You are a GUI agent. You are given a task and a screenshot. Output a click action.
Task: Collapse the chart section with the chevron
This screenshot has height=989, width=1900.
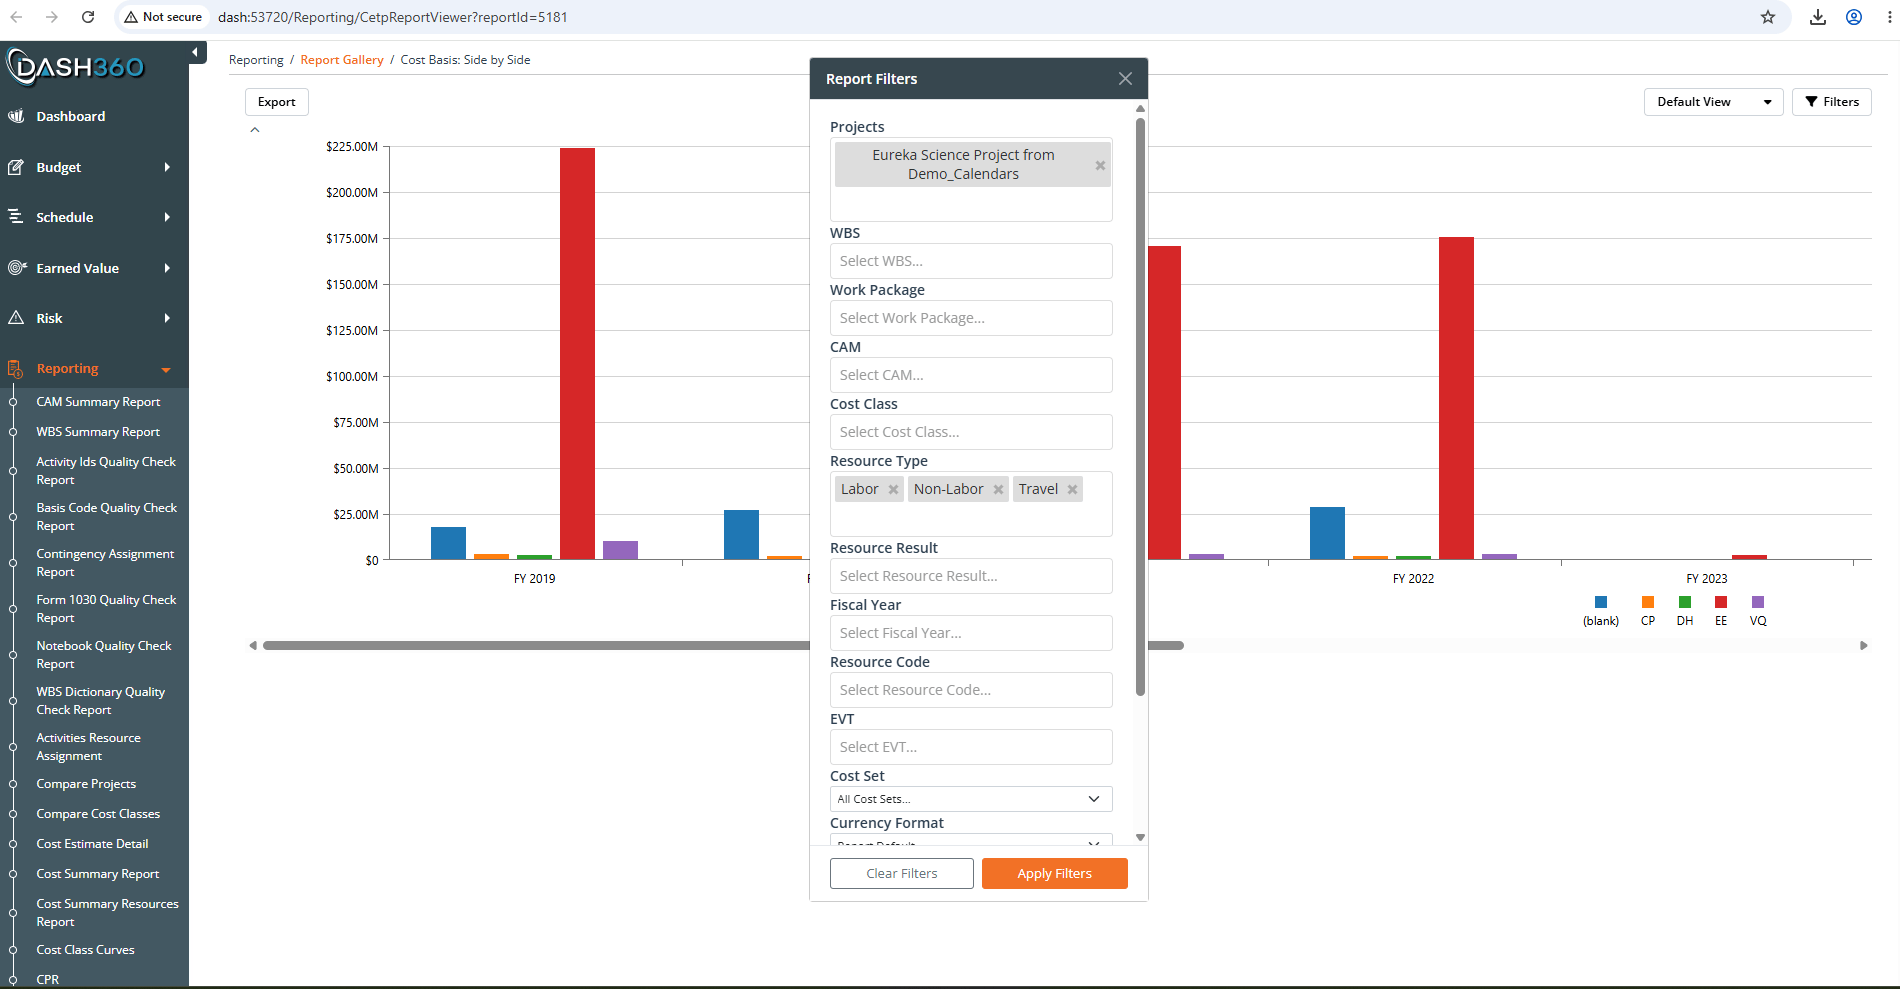click(255, 129)
